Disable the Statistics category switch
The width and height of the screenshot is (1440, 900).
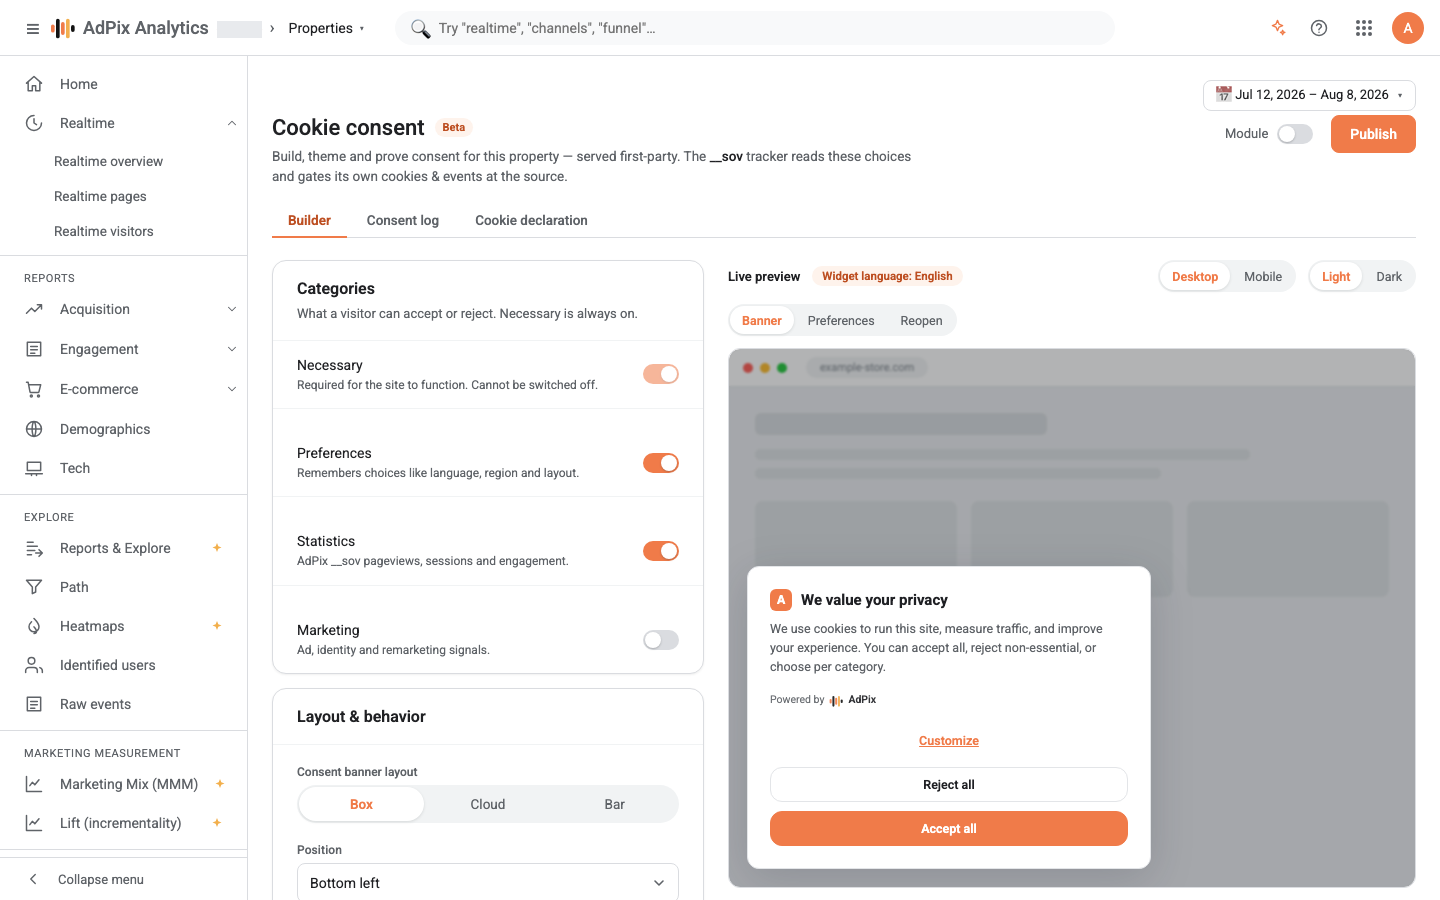[661, 551]
